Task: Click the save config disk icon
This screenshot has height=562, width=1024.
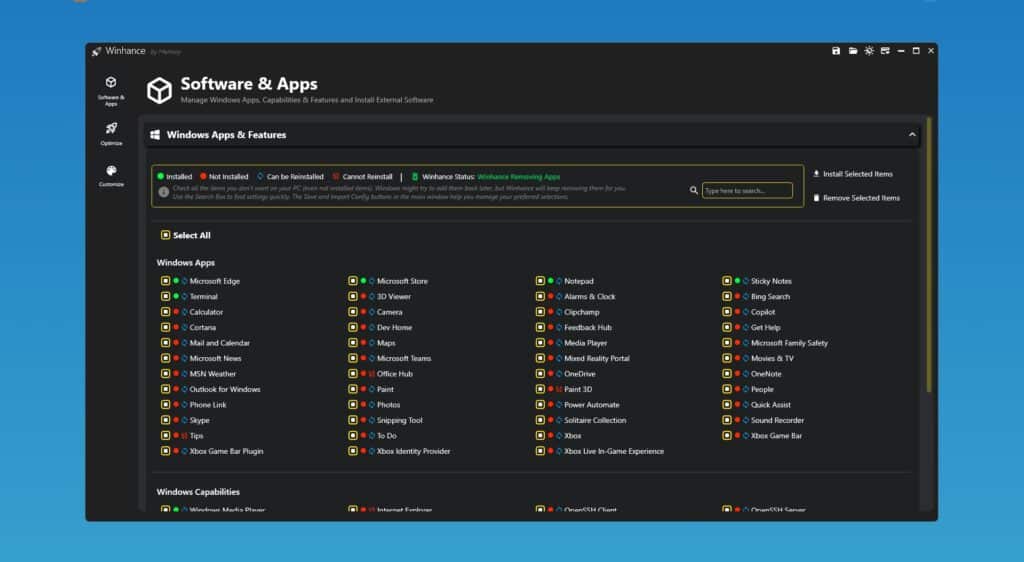Action: (836, 51)
